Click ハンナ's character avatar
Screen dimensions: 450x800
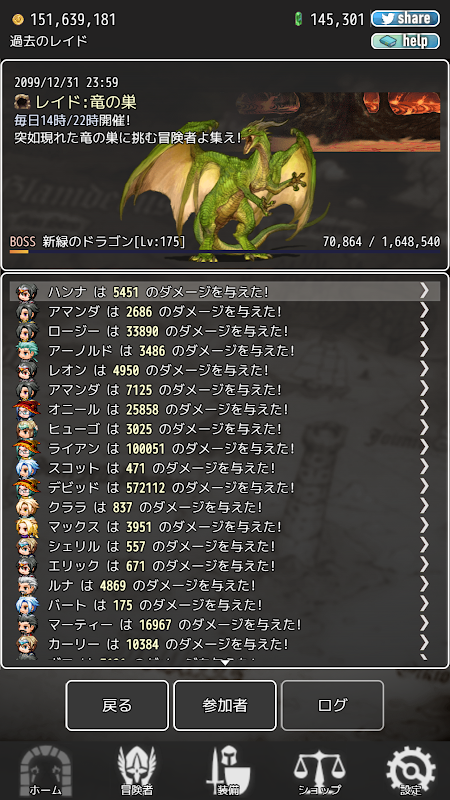point(27,292)
